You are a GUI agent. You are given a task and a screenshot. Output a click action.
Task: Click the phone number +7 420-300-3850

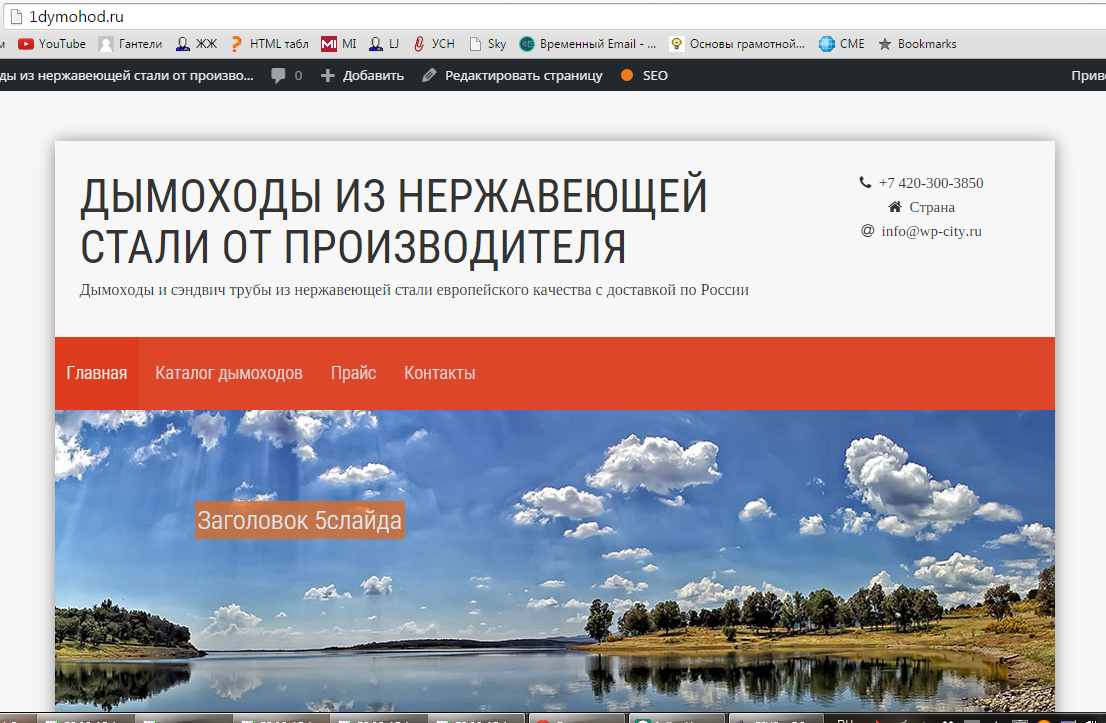[931, 183]
